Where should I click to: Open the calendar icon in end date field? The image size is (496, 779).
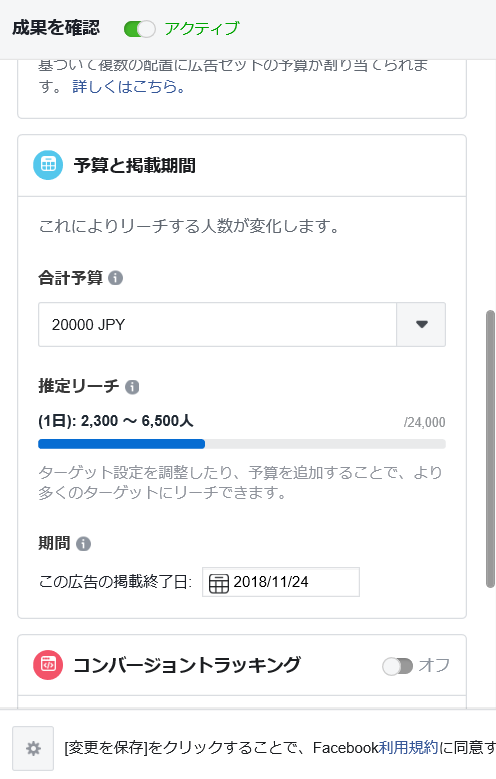click(219, 583)
